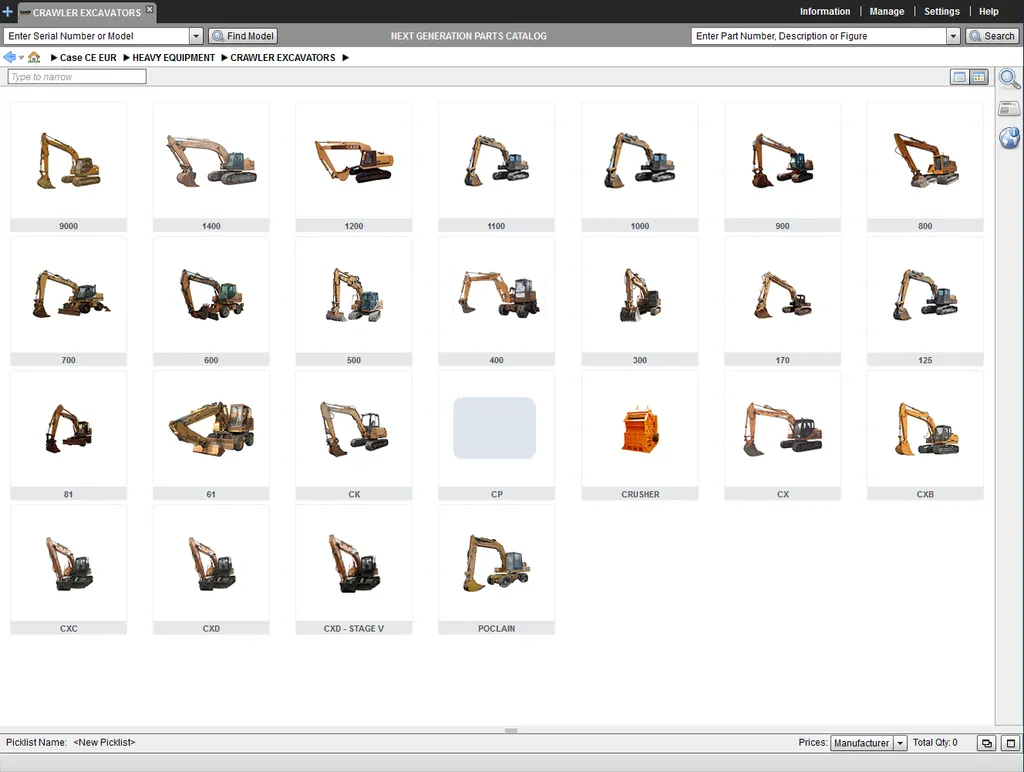Open the Help menu

pyautogui.click(x=988, y=12)
